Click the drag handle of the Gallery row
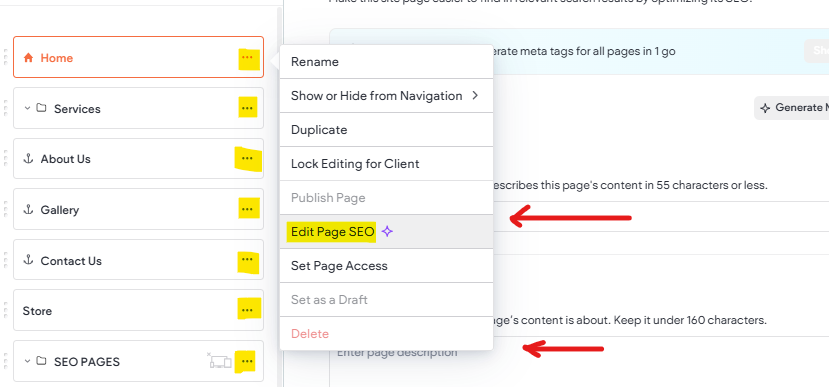The width and height of the screenshot is (829, 387). (5, 209)
